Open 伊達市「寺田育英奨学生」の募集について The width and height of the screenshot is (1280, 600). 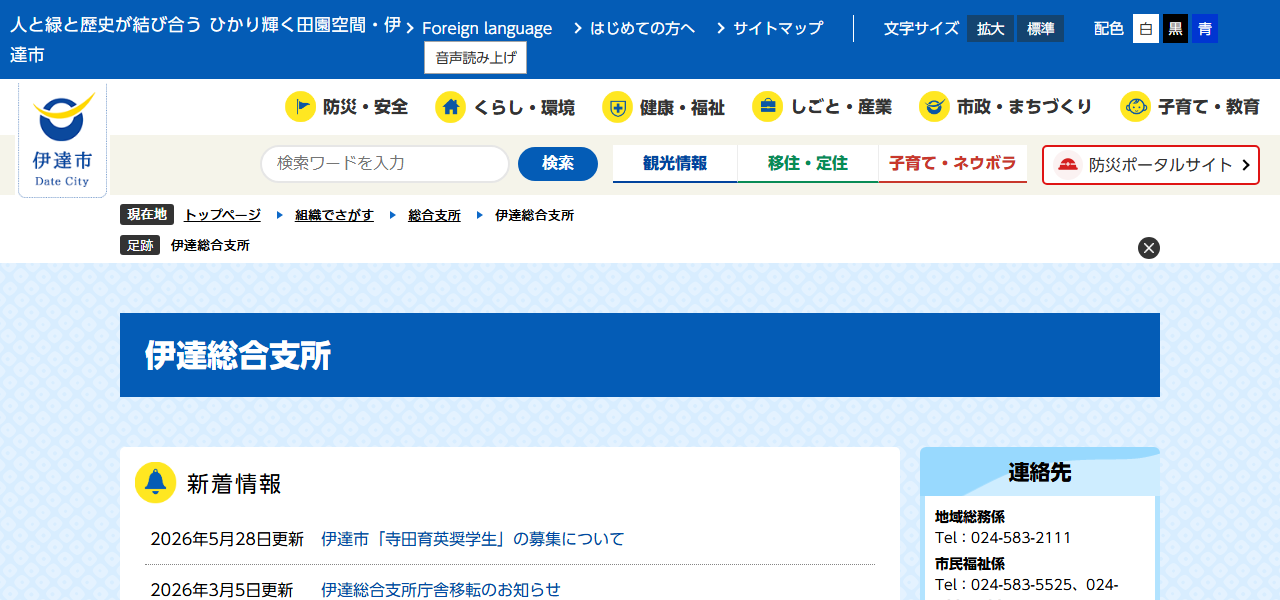pyautogui.click(x=472, y=539)
